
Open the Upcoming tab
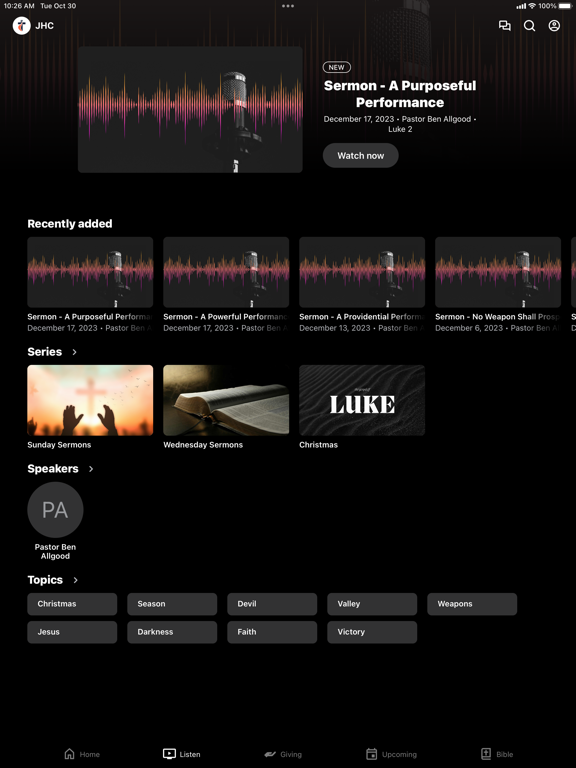coord(391,754)
